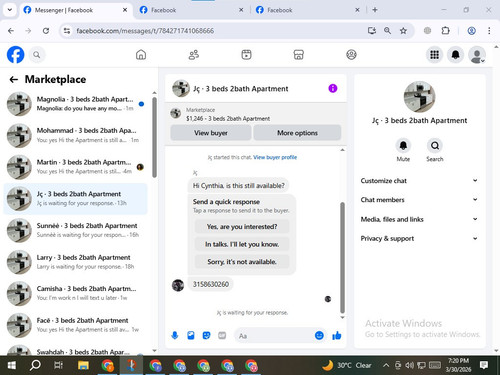
Task: Expand the Customize chat section
Action: [x=419, y=181]
